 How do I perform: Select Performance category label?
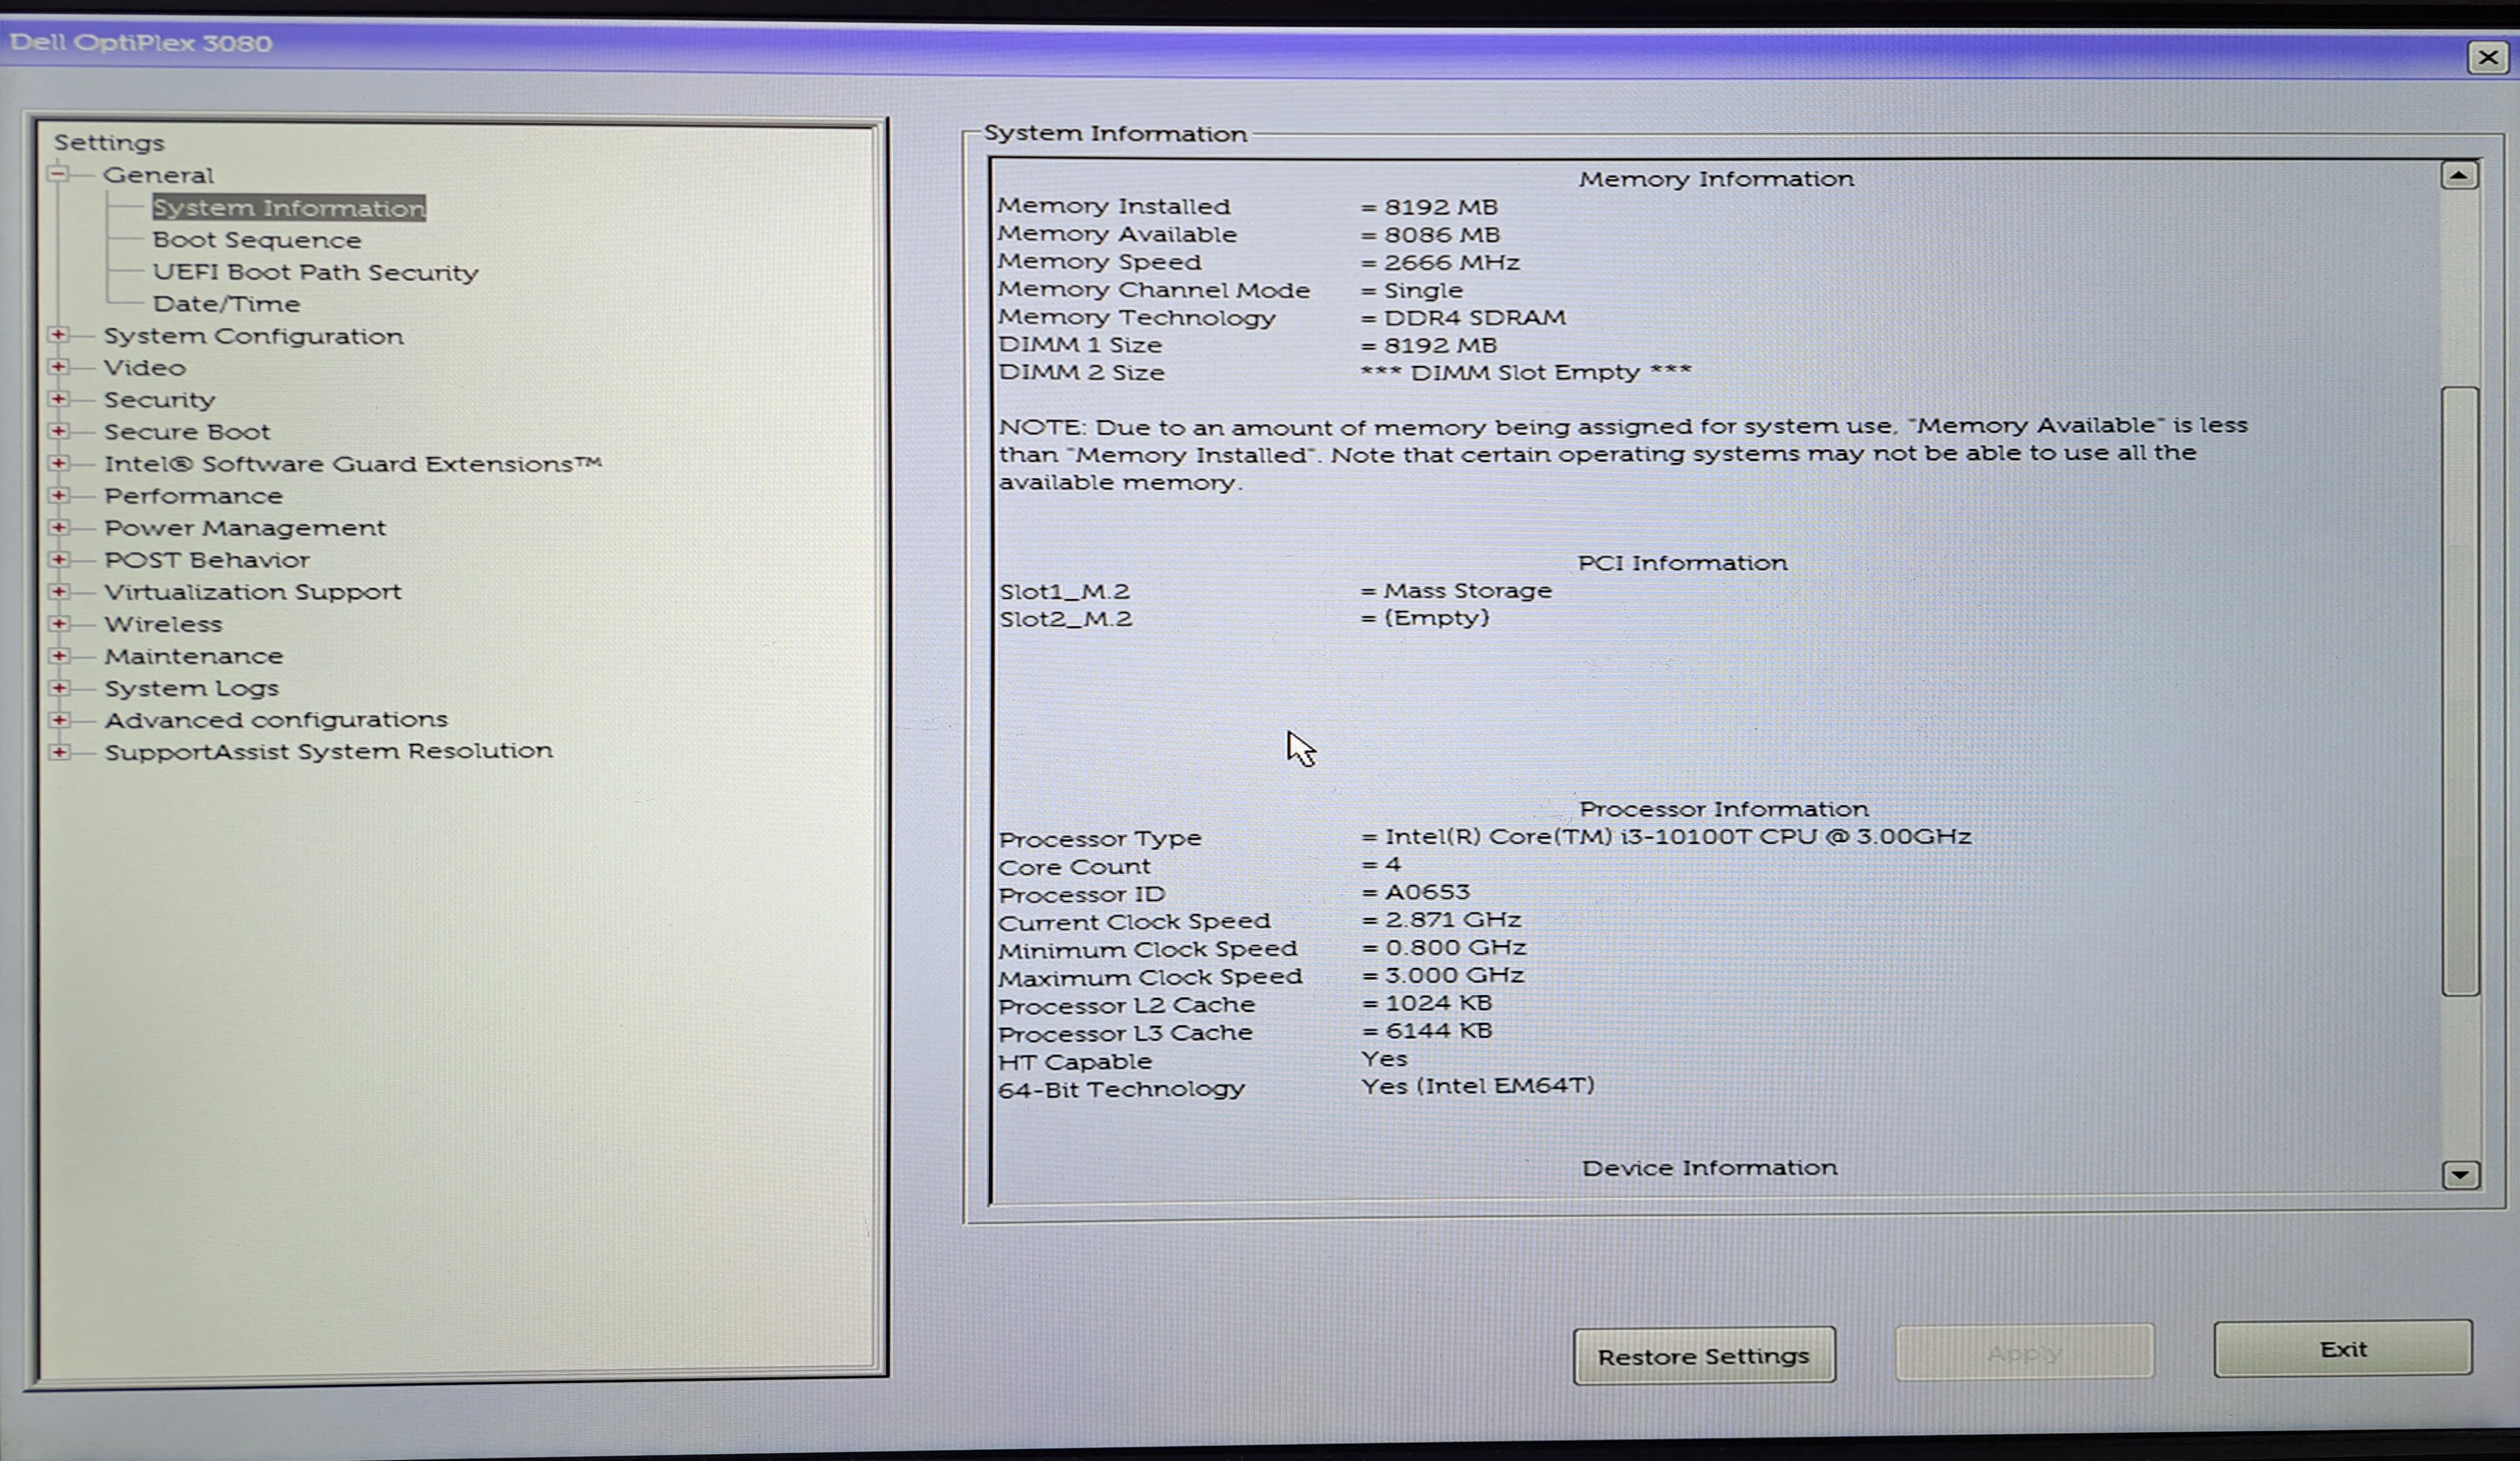(193, 496)
